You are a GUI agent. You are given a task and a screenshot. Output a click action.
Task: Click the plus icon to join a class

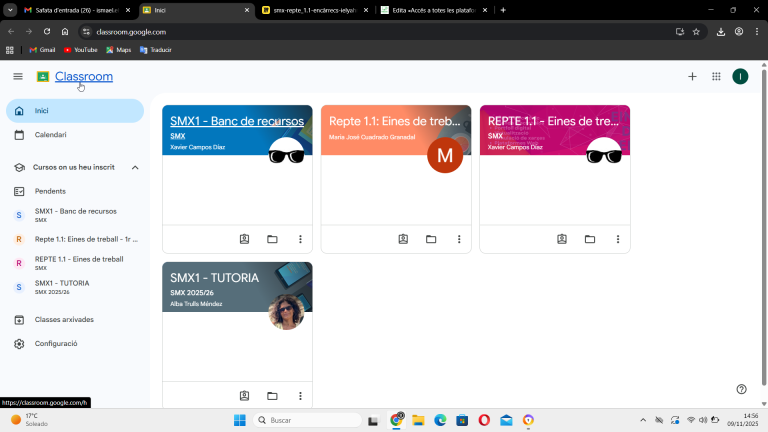692,77
